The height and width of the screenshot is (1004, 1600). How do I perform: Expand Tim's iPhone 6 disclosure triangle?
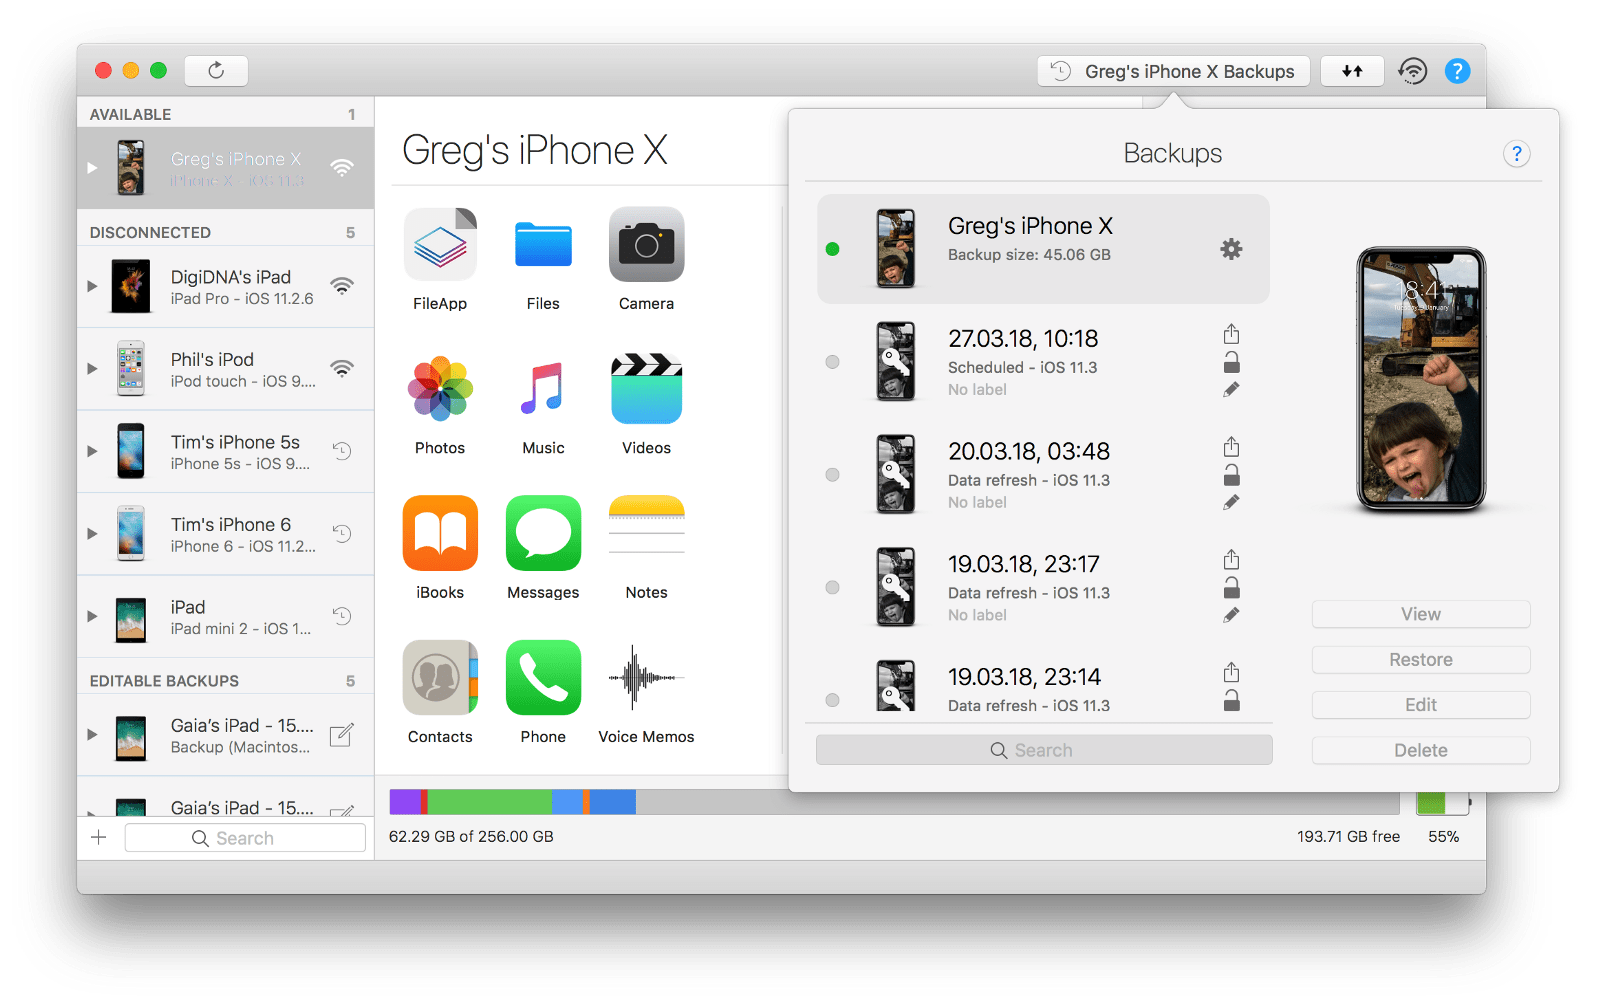[92, 533]
